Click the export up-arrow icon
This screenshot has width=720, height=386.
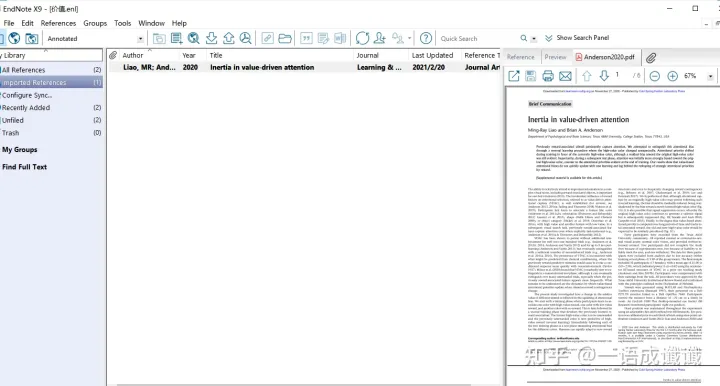(x=229, y=39)
